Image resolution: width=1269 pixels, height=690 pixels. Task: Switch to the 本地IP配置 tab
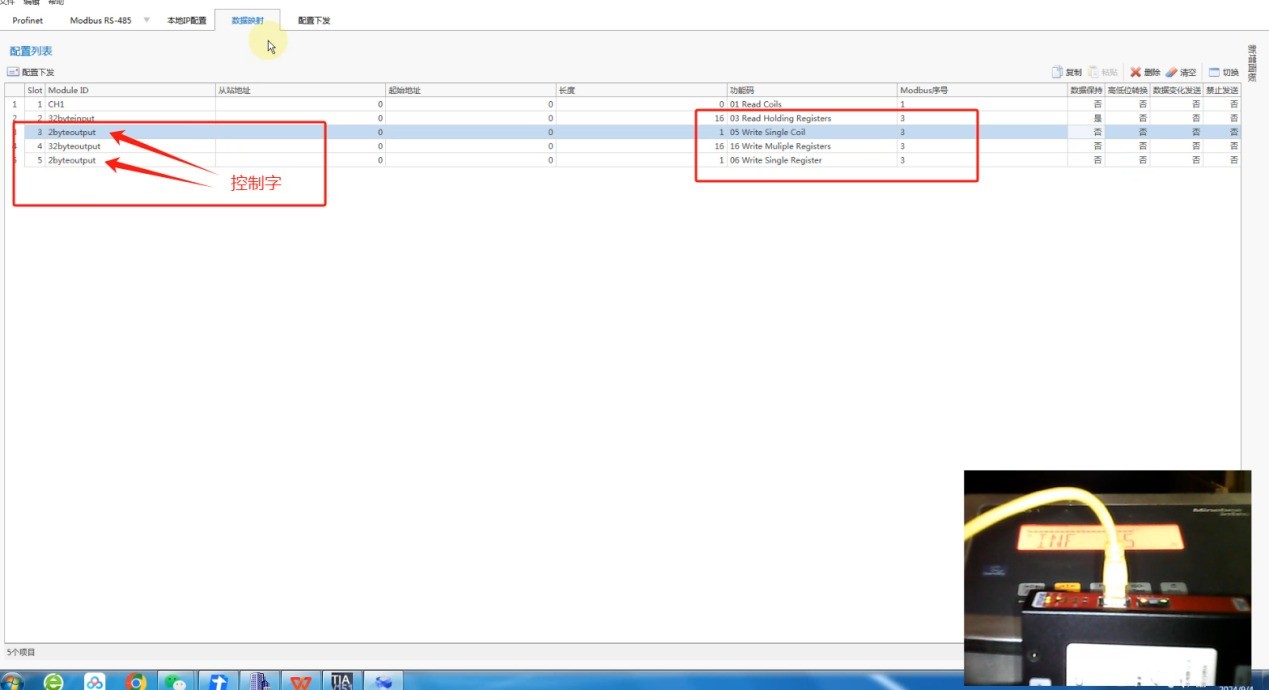186,20
